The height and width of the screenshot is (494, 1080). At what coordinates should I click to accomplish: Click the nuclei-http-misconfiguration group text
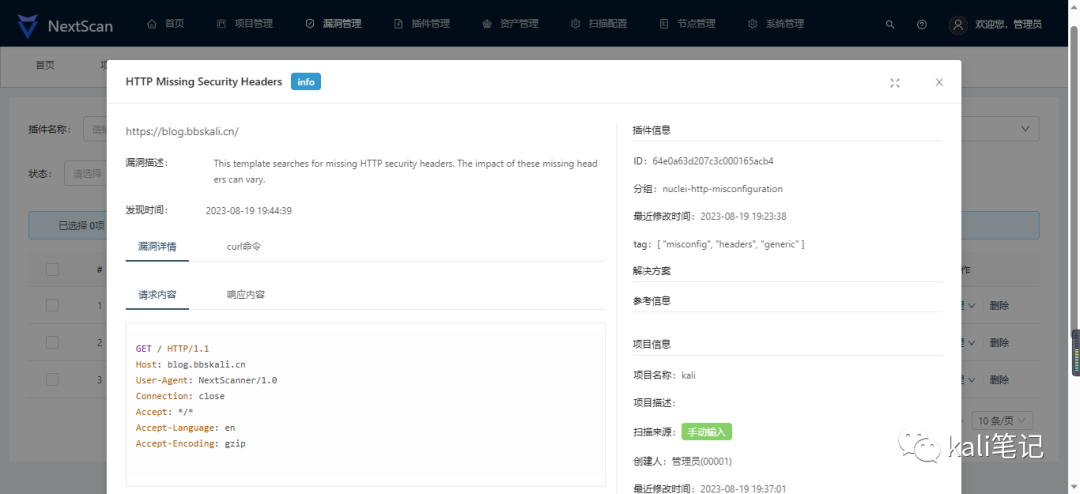(723, 189)
